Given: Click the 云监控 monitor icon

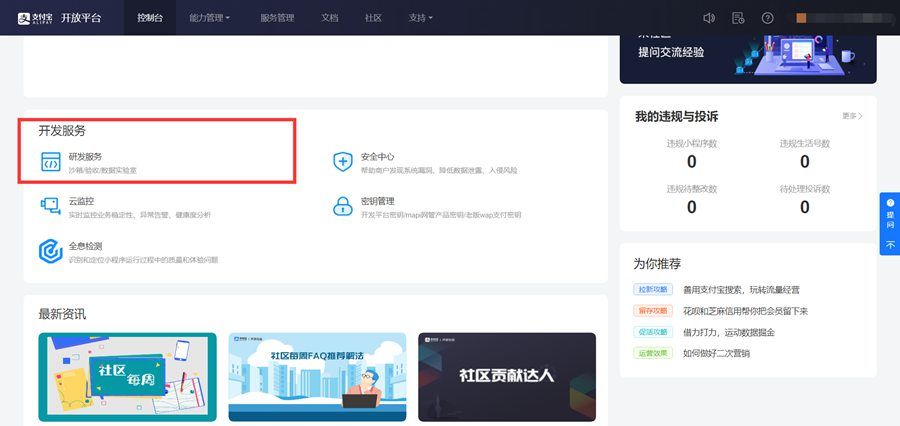Looking at the screenshot, I should 50,206.
